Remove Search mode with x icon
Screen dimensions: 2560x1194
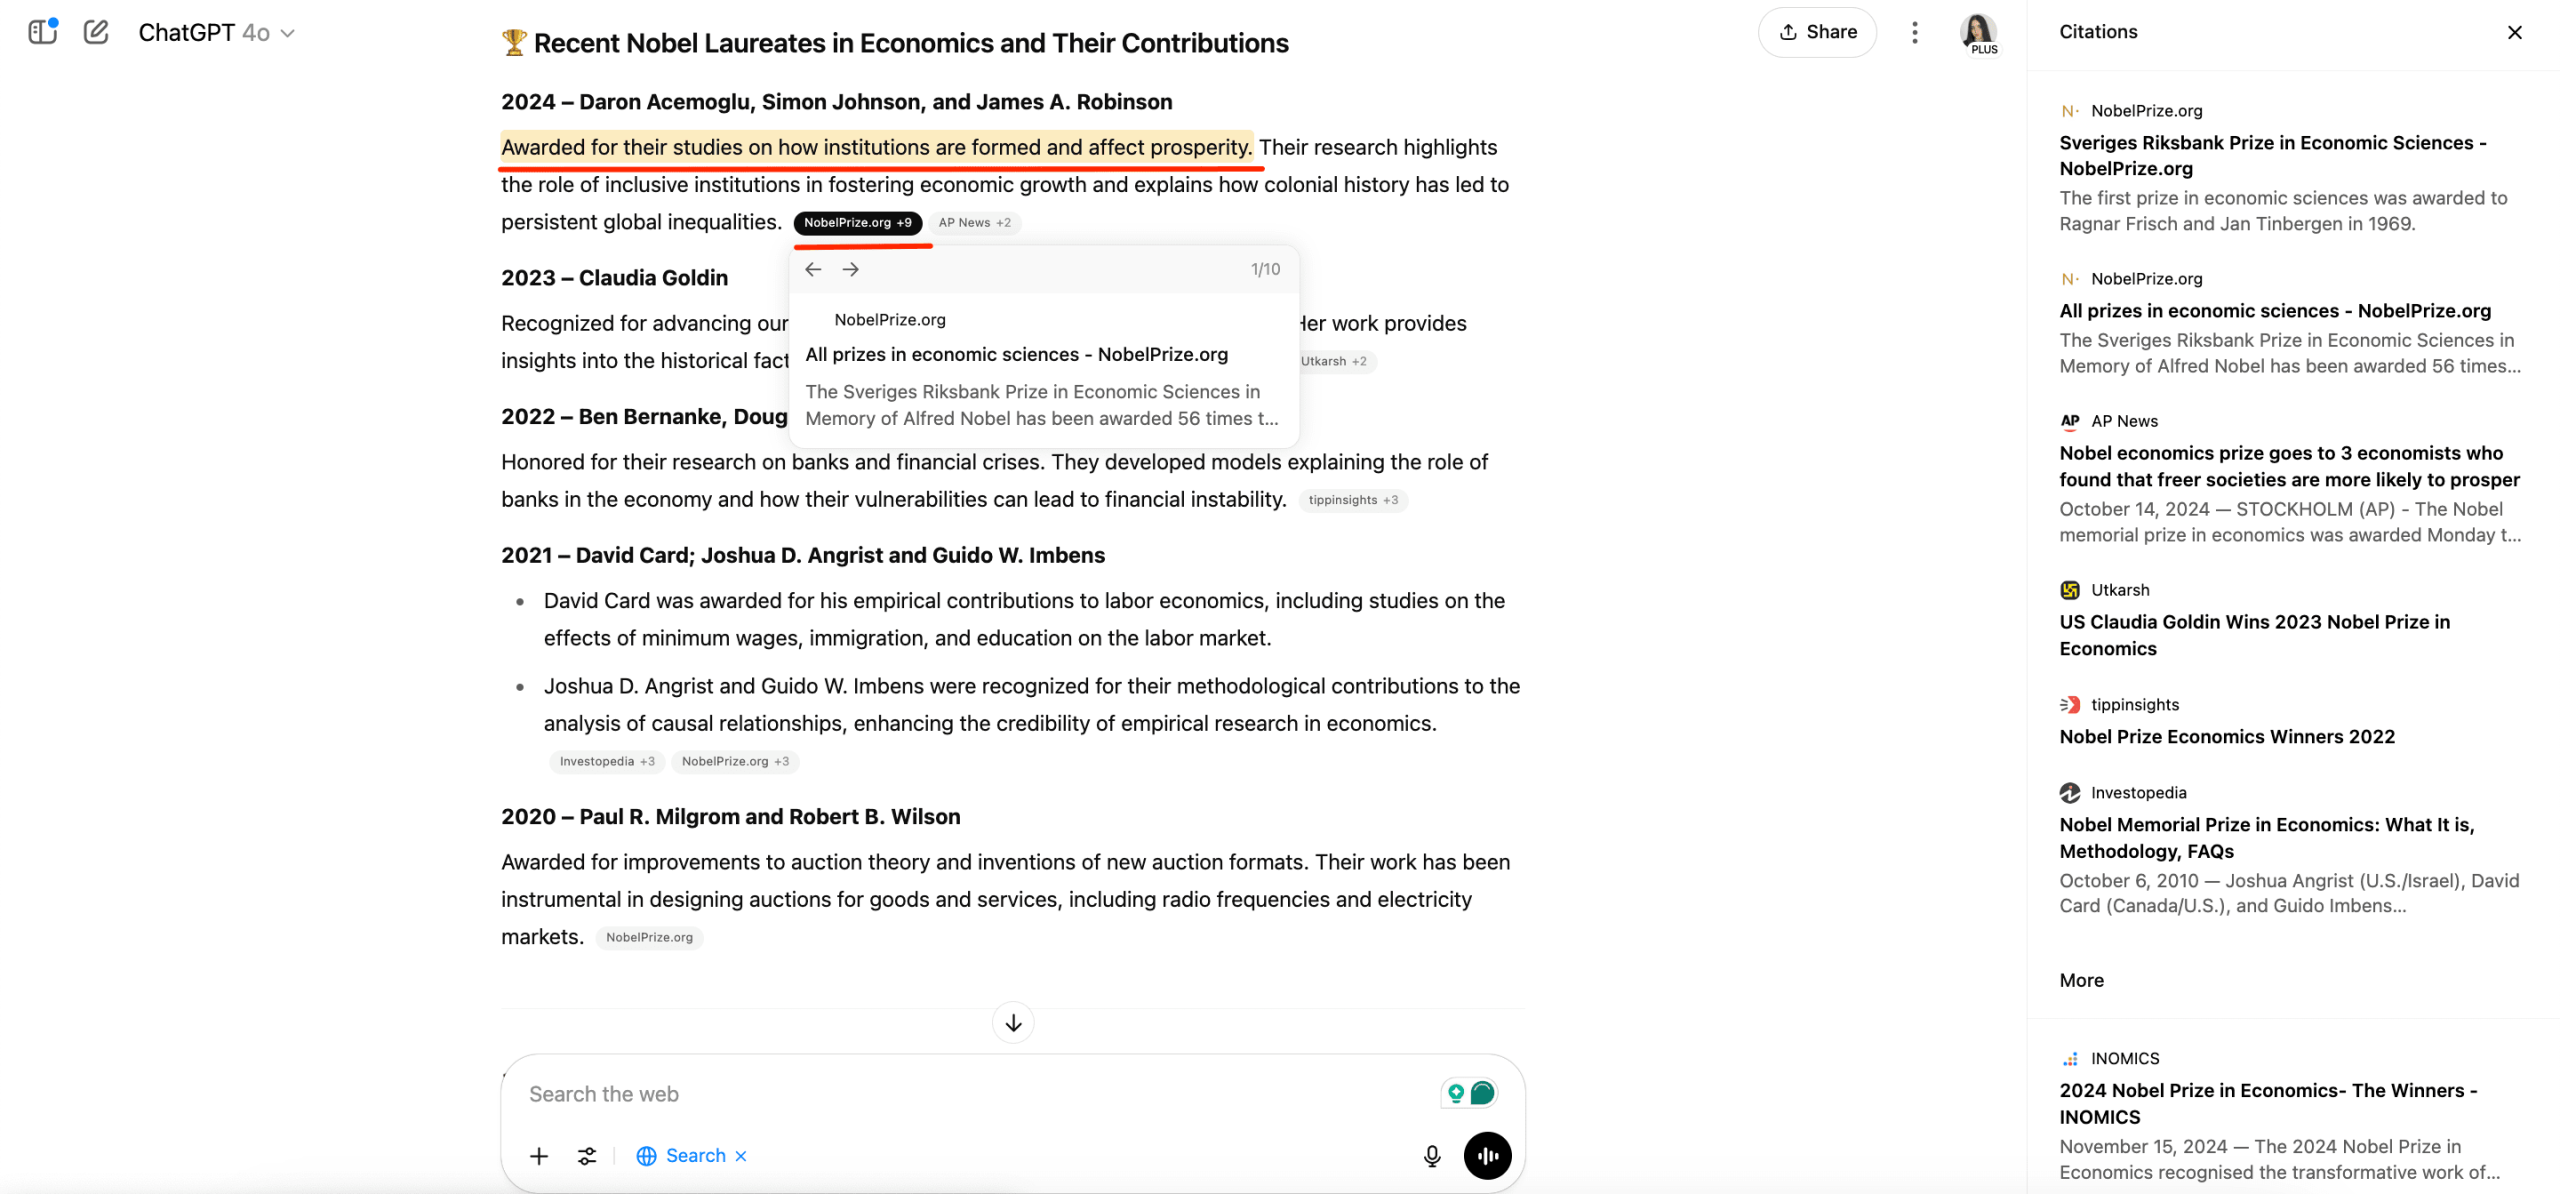tap(741, 1156)
